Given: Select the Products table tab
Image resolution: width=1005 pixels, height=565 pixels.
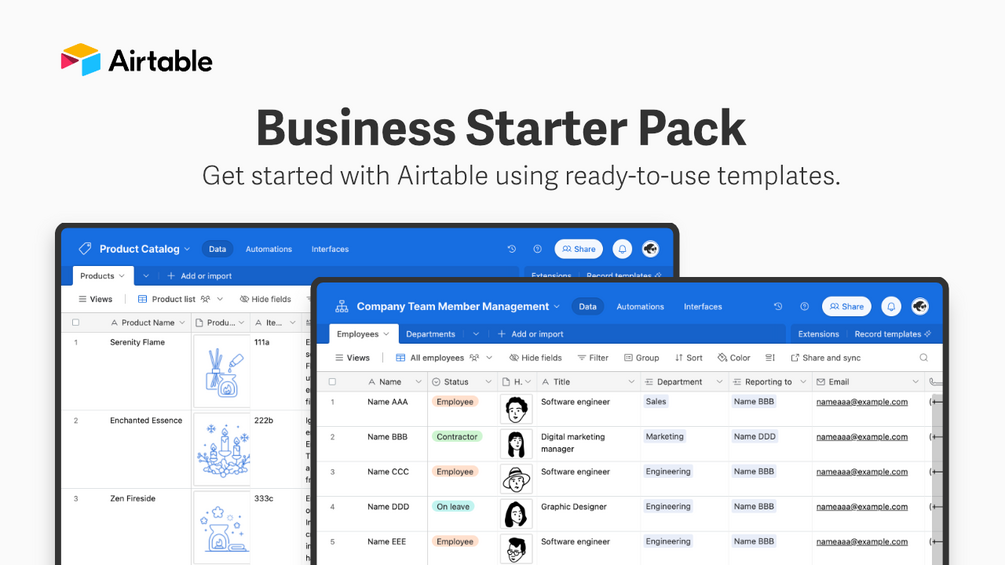Looking at the screenshot, I should pyautogui.click(x=103, y=275).
